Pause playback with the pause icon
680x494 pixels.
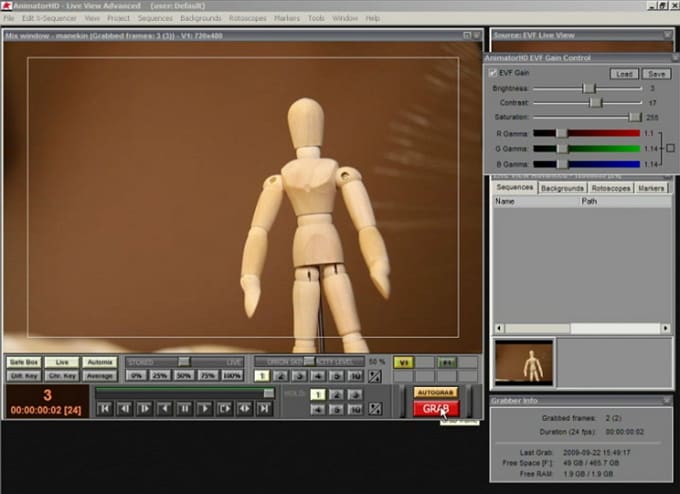click(x=184, y=409)
